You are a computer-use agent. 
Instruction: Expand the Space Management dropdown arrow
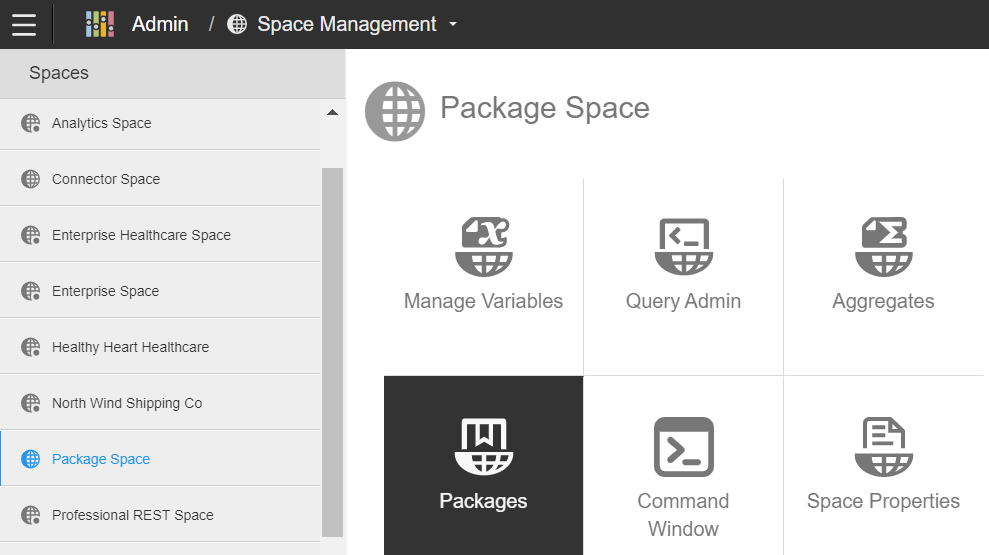coord(453,25)
